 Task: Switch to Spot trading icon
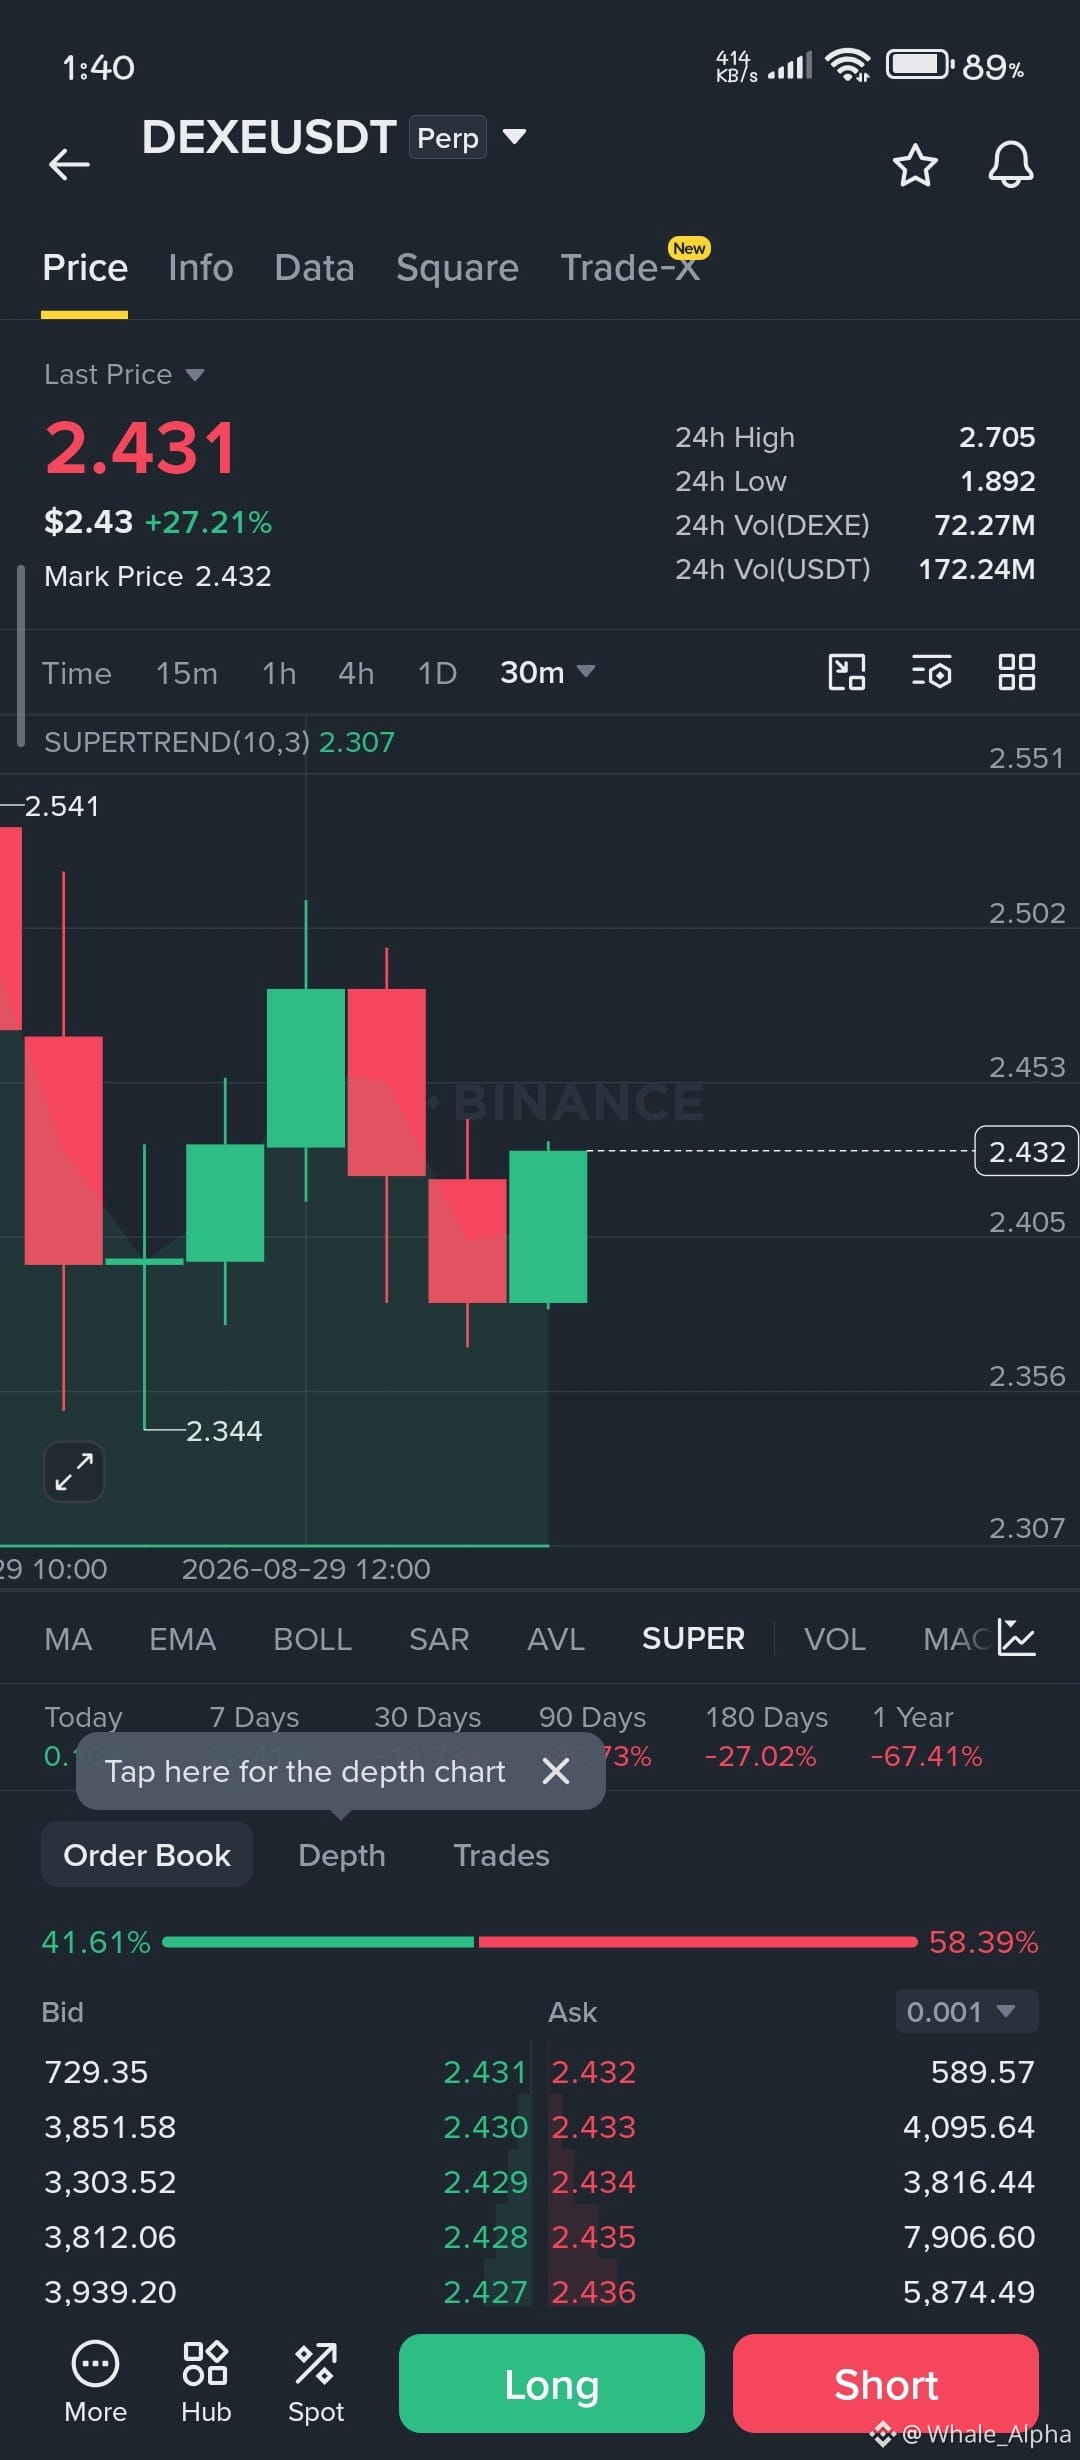click(x=316, y=2383)
